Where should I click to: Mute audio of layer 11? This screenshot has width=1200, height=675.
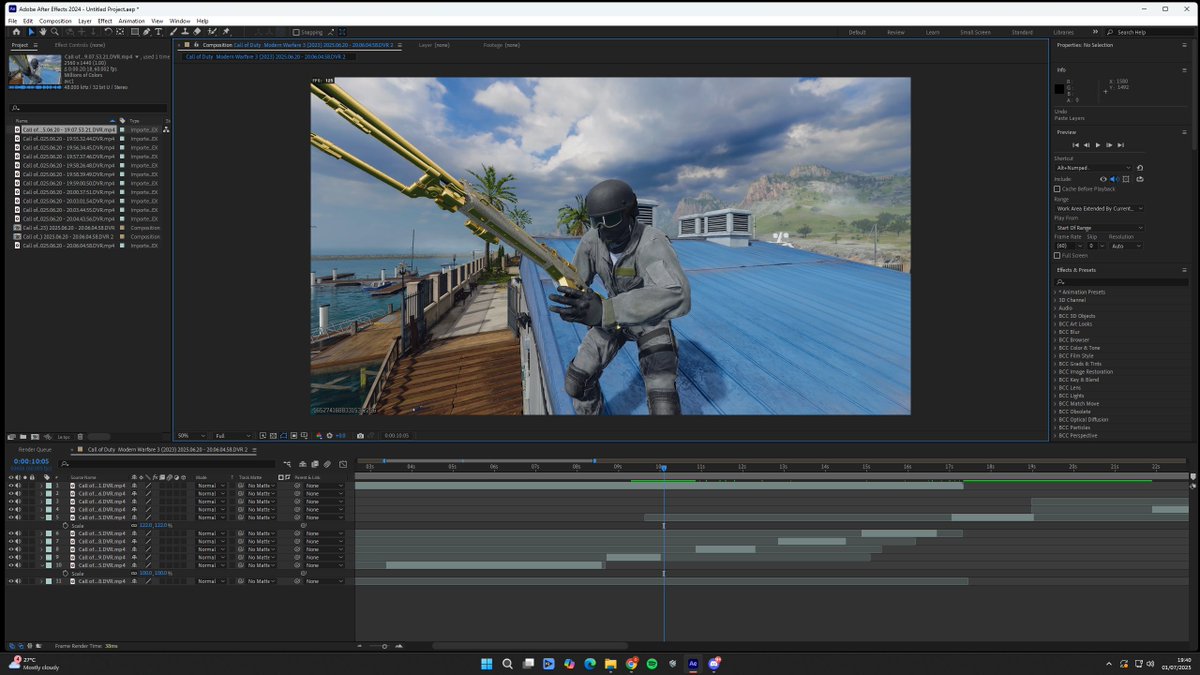click(18, 581)
